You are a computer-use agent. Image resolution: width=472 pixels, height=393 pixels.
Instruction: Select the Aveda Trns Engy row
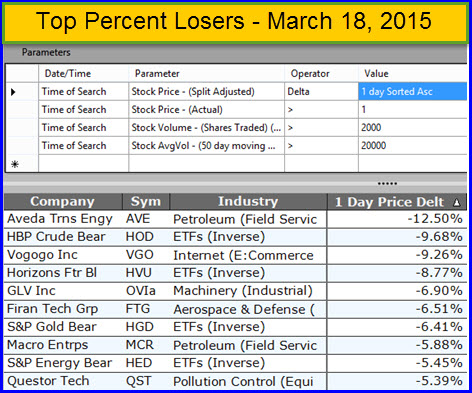[x=235, y=219]
